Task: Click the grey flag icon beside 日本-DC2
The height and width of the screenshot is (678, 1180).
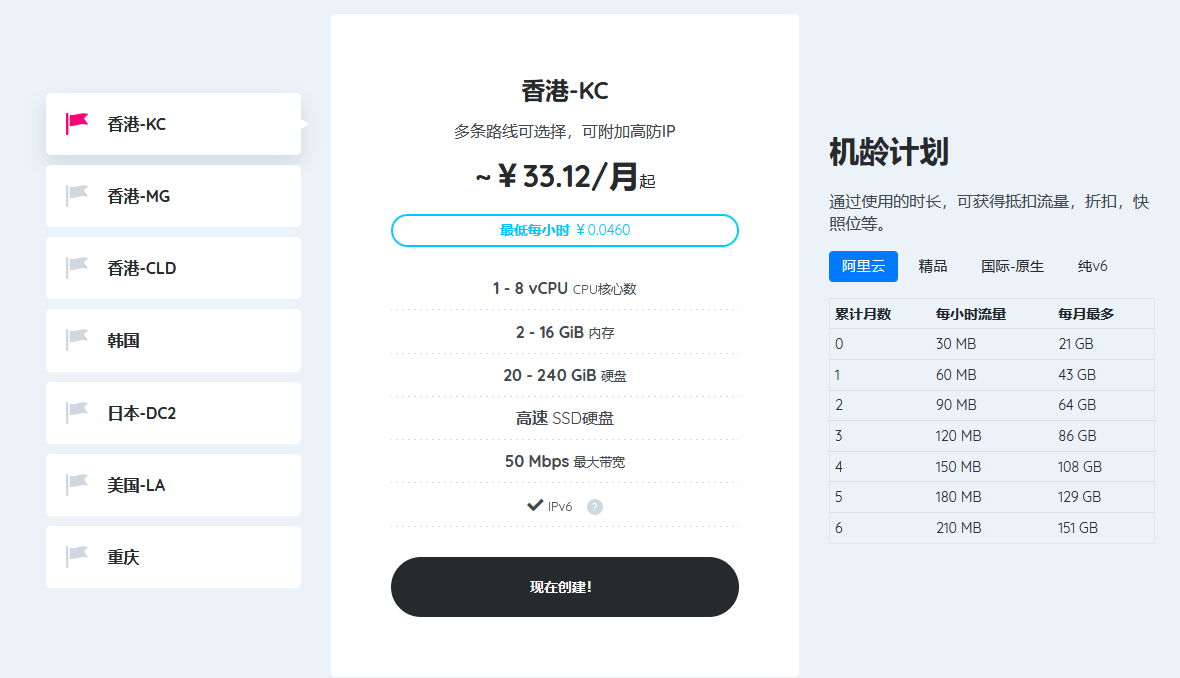Action: coord(77,412)
